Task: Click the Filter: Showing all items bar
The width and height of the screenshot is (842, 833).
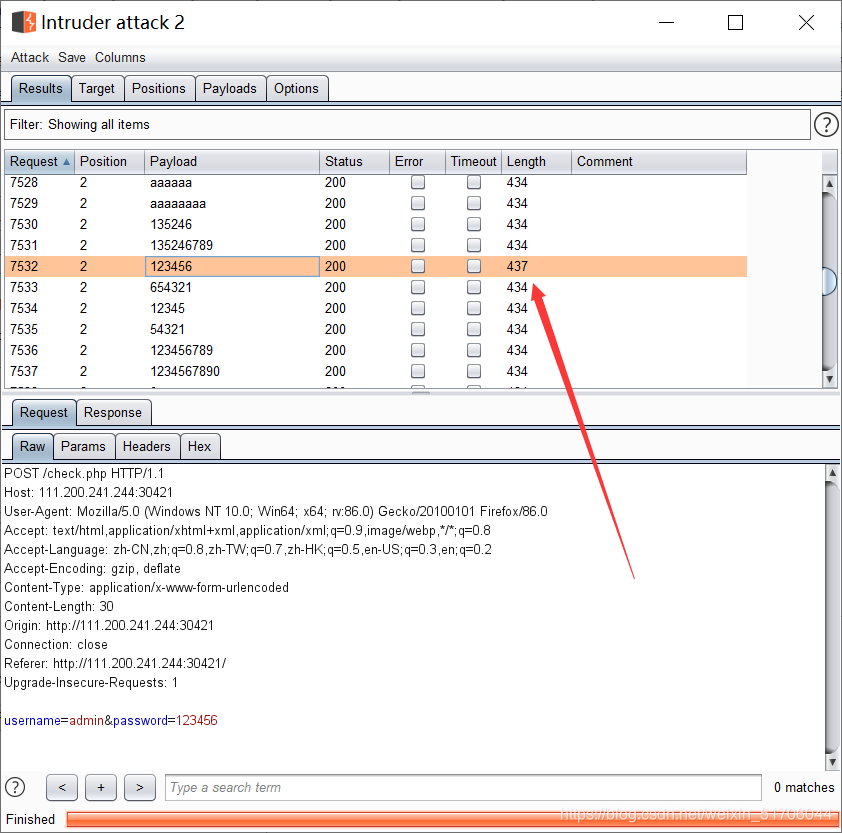Action: pyautogui.click(x=407, y=125)
